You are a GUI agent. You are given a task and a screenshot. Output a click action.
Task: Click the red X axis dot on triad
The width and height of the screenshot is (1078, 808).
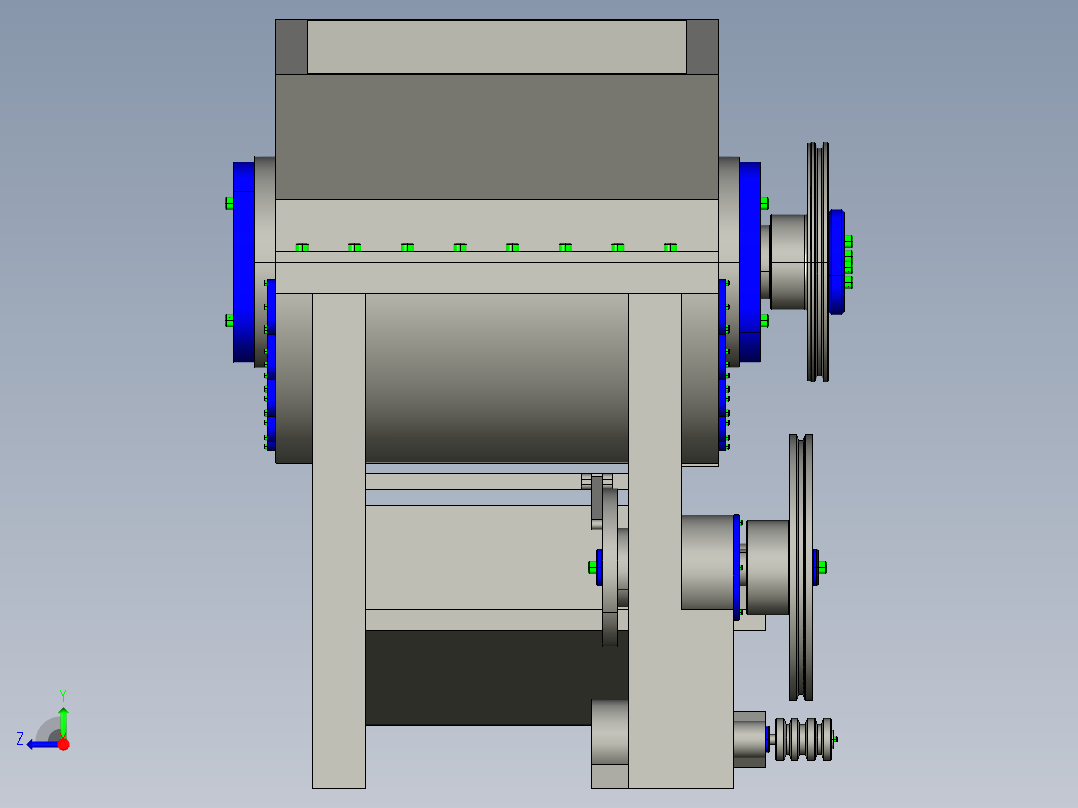tap(64, 744)
